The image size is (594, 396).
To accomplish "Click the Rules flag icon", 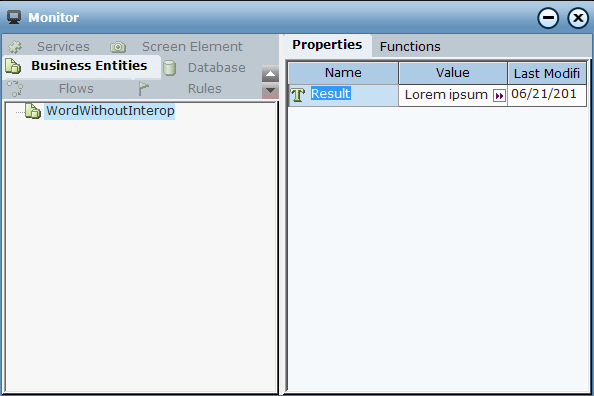I will pos(143,89).
